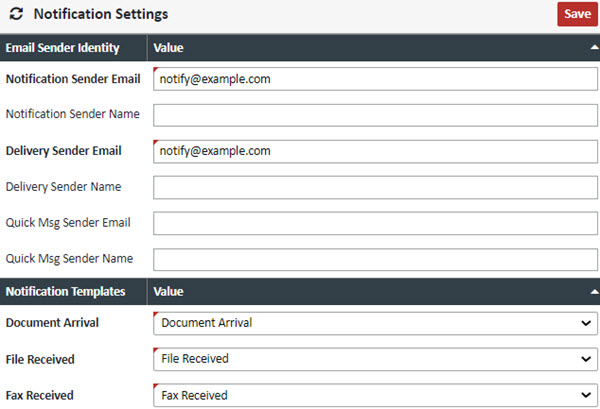The image size is (600, 409).
Task: Click the Value header in templates section
Action: tap(168, 292)
